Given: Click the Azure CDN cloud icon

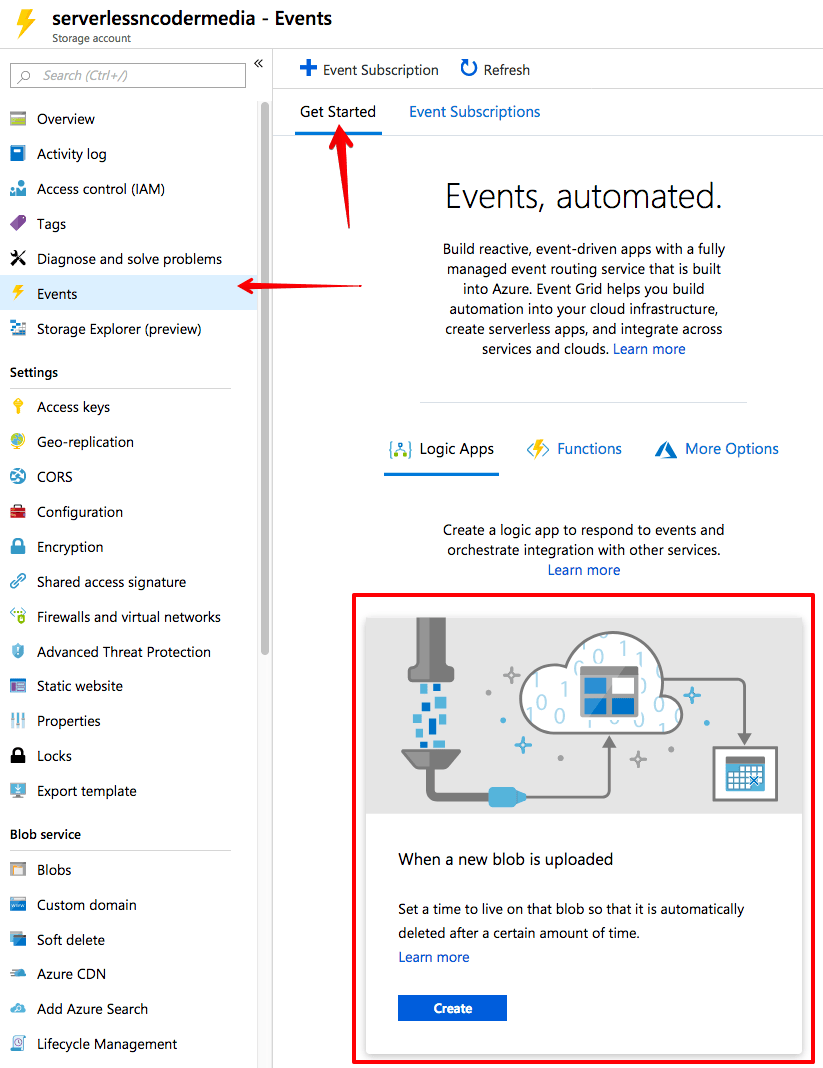Looking at the screenshot, I should point(17,974).
